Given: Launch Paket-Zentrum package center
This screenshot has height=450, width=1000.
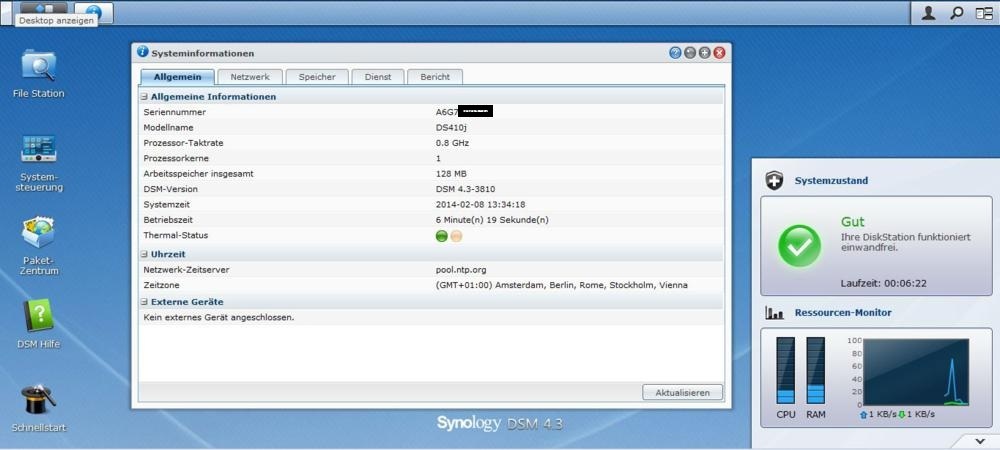Looking at the screenshot, I should [x=38, y=236].
